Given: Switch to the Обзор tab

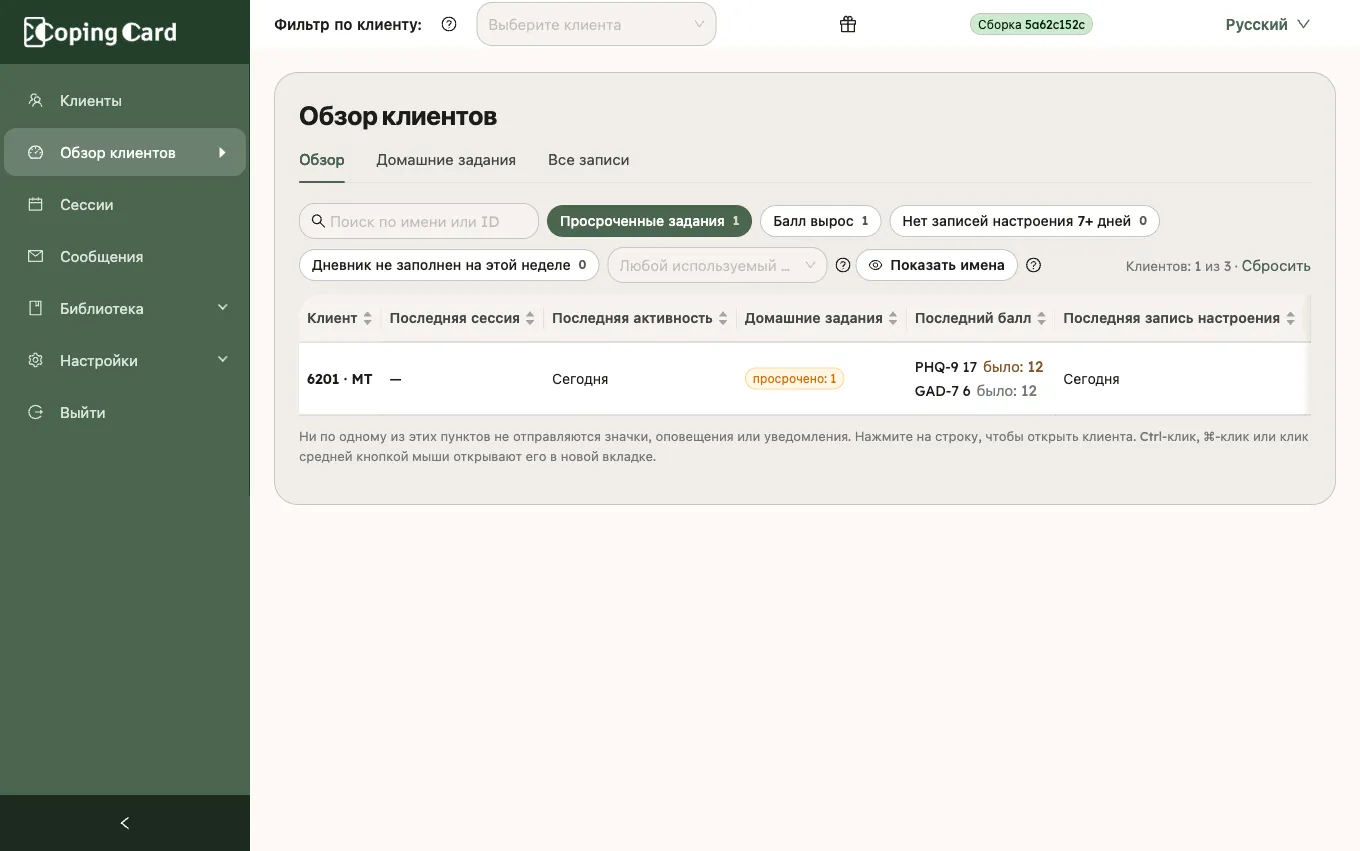Looking at the screenshot, I should coord(322,160).
